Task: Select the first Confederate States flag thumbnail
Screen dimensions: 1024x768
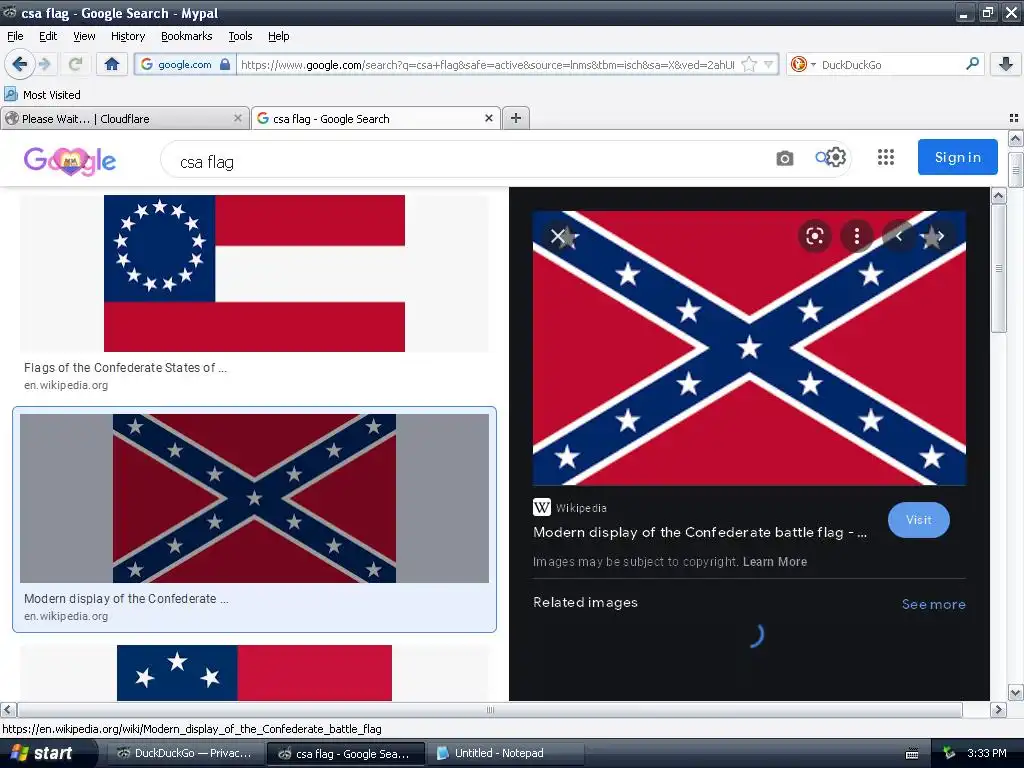Action: tap(254, 273)
